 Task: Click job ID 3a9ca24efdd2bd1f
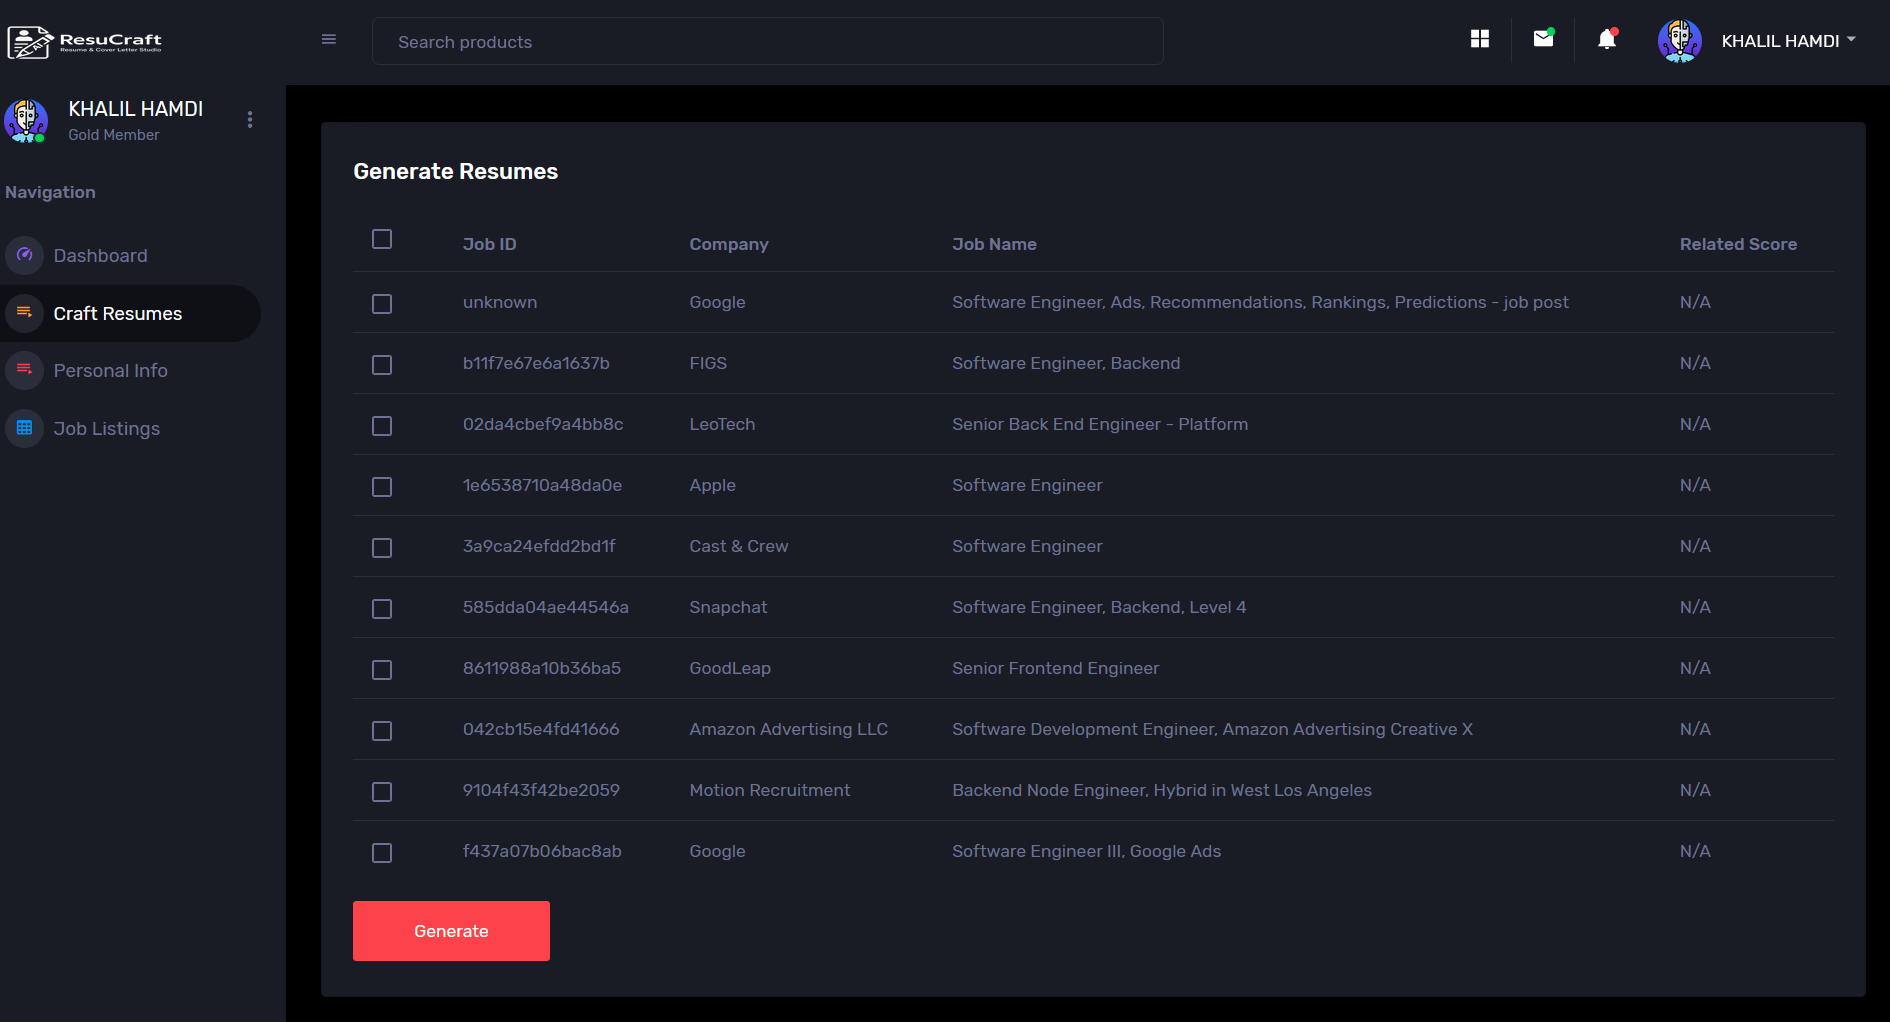tap(539, 546)
